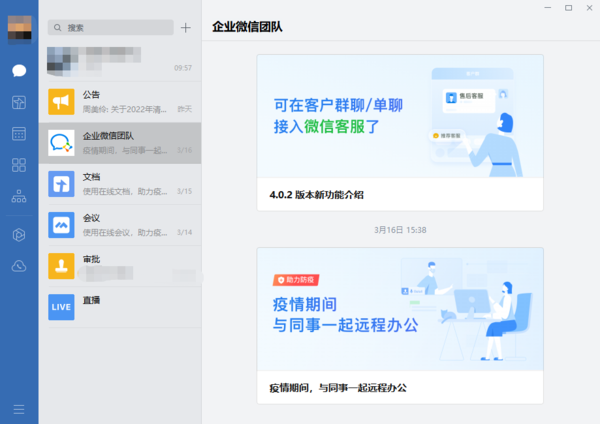Open the Workbench grid icon
The width and height of the screenshot is (600, 424).
coord(19,165)
